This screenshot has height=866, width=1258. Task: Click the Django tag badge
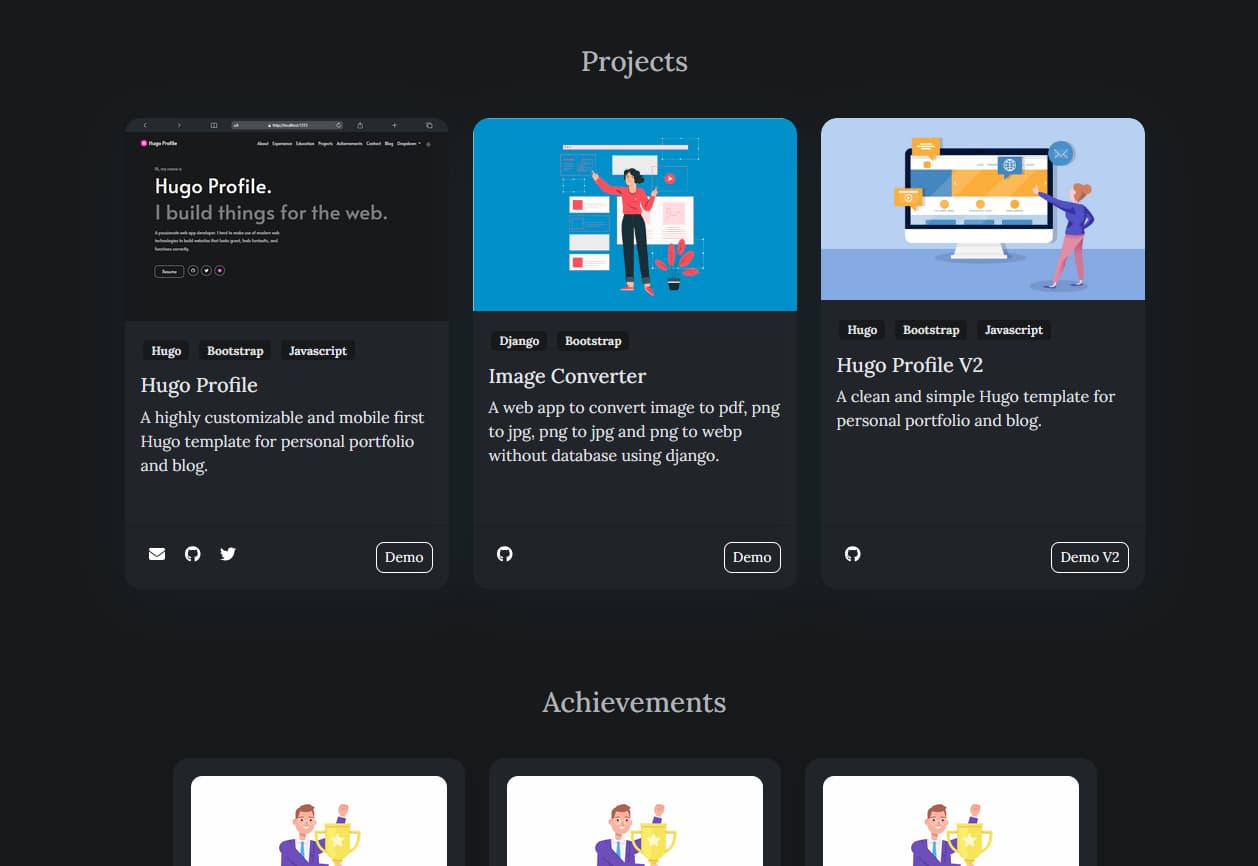tap(519, 341)
